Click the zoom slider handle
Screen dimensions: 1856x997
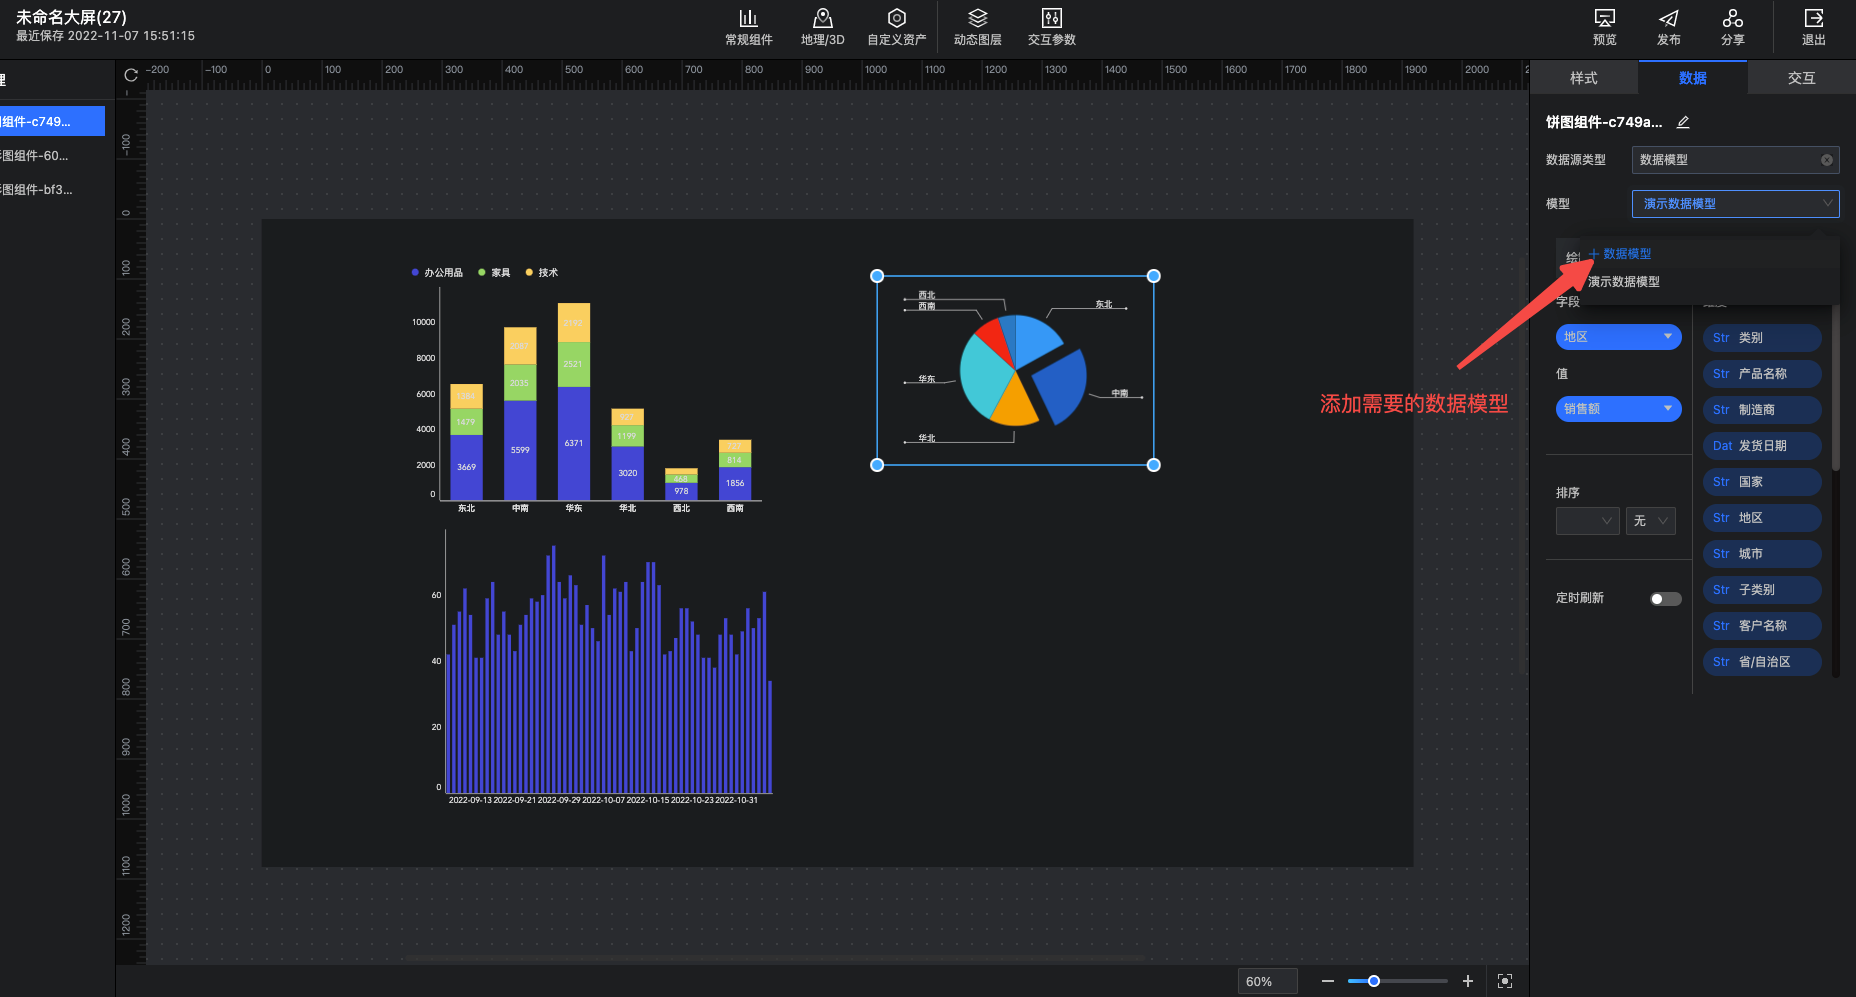click(x=1374, y=981)
